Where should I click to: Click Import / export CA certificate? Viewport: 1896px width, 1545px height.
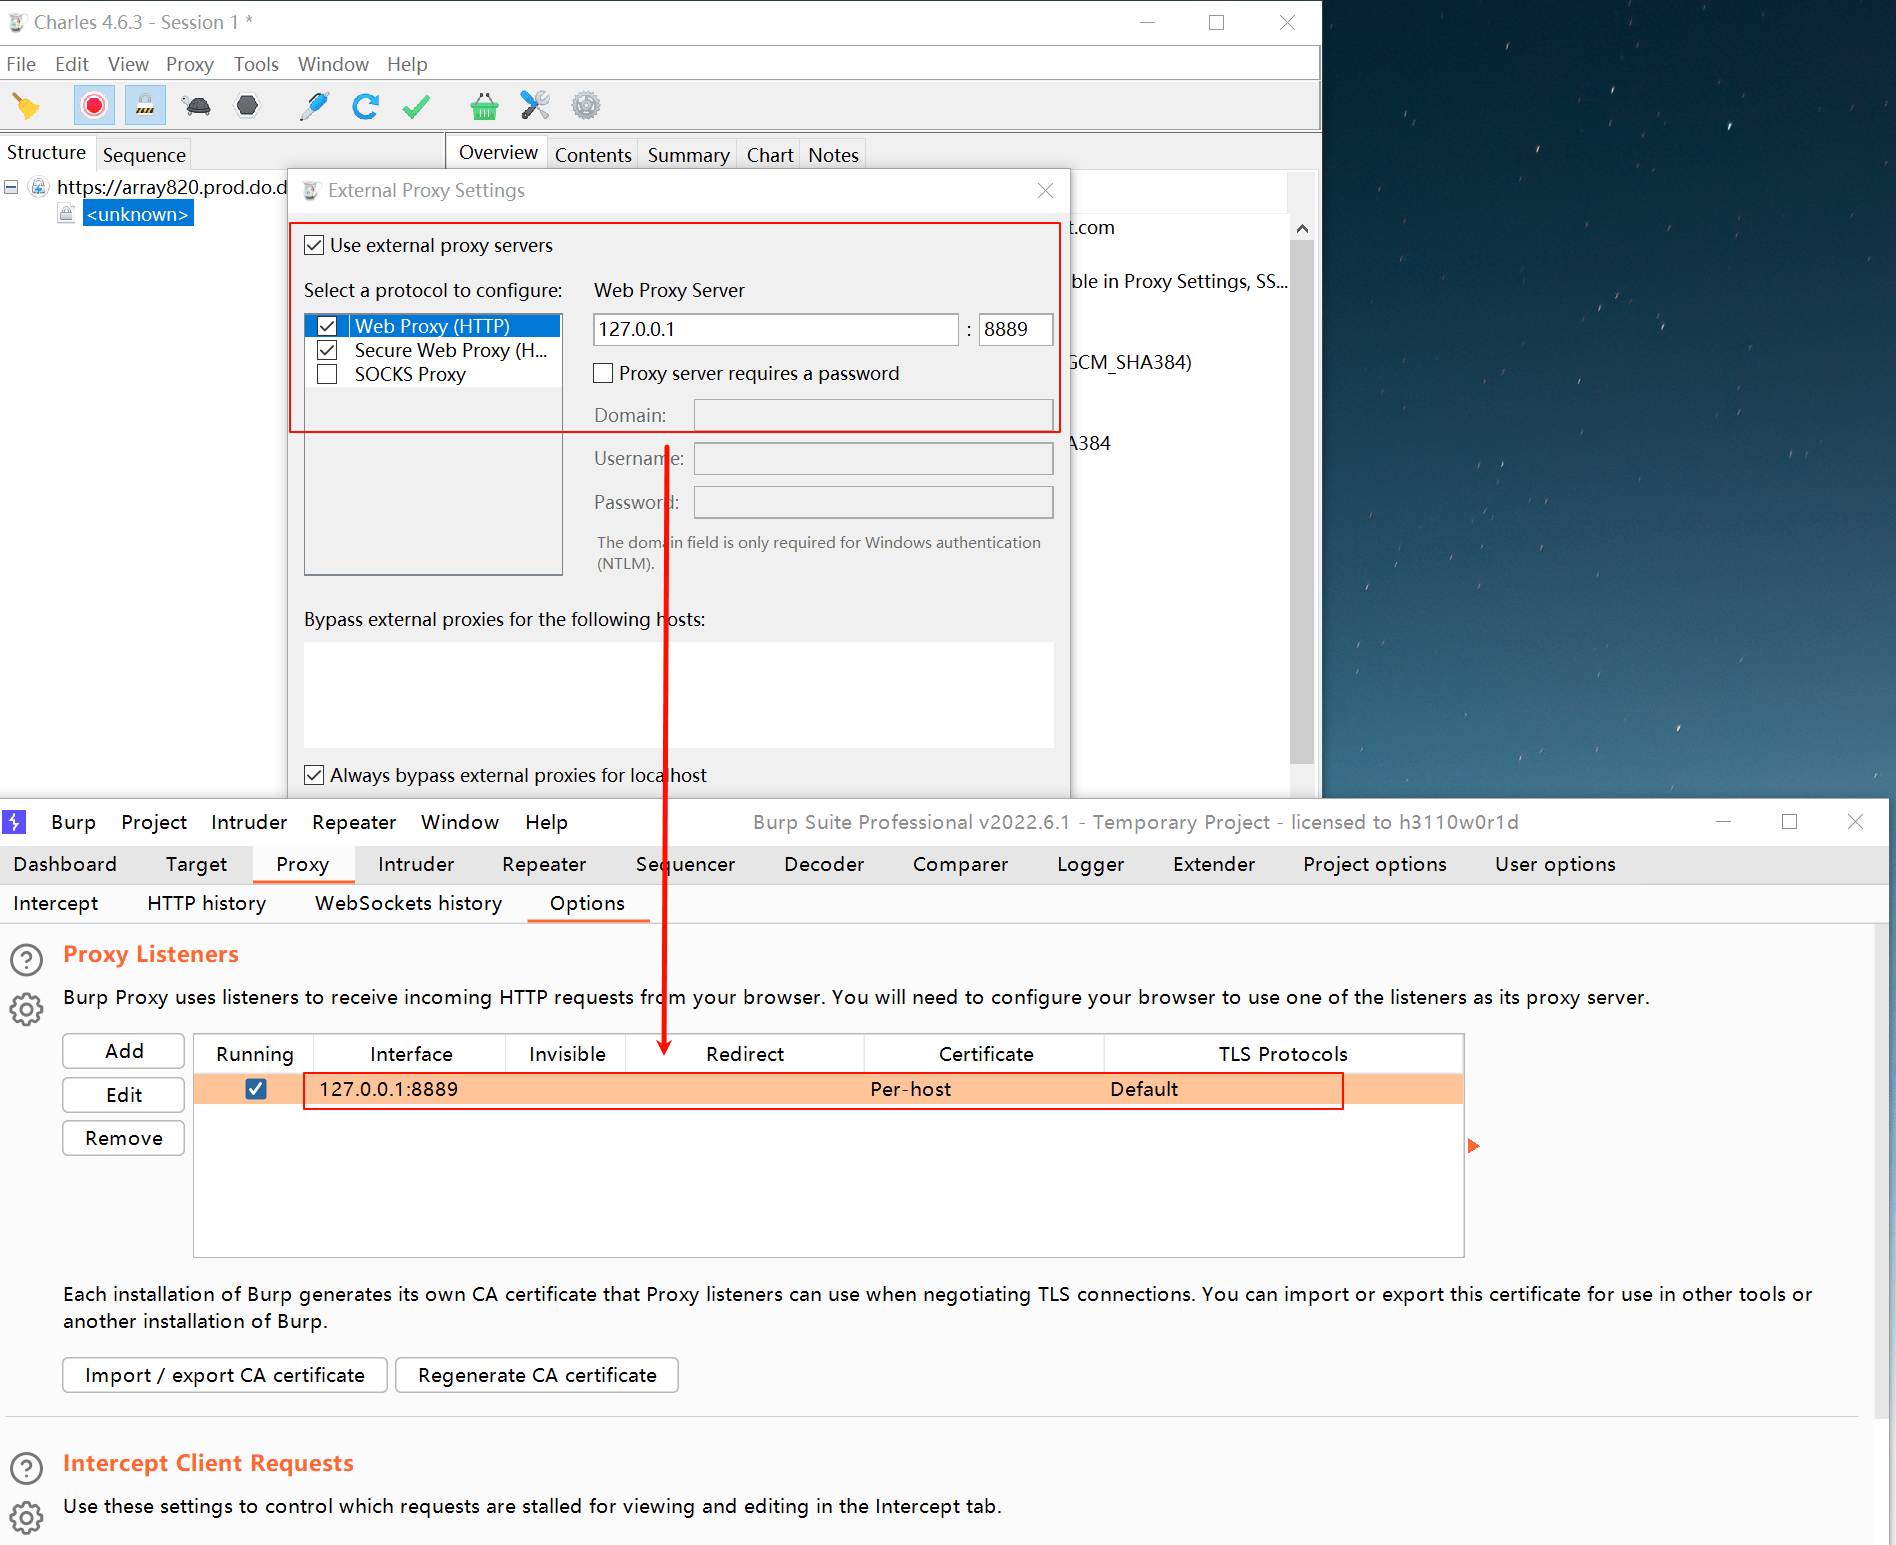pos(225,1375)
